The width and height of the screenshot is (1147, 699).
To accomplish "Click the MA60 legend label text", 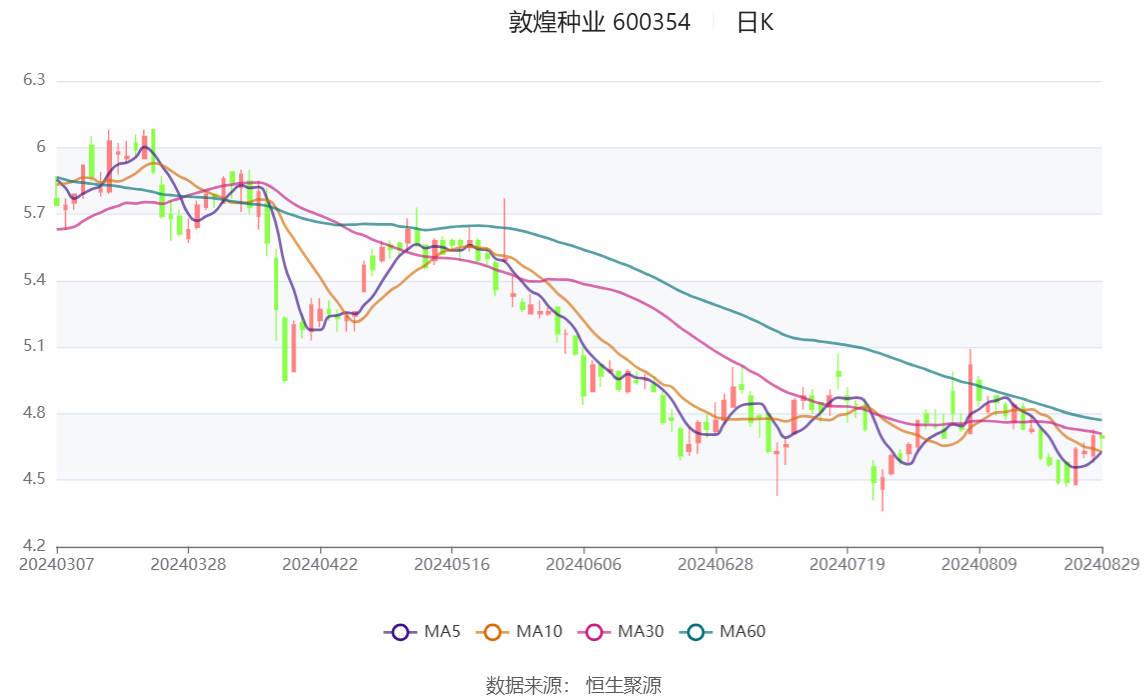I will click(x=742, y=632).
